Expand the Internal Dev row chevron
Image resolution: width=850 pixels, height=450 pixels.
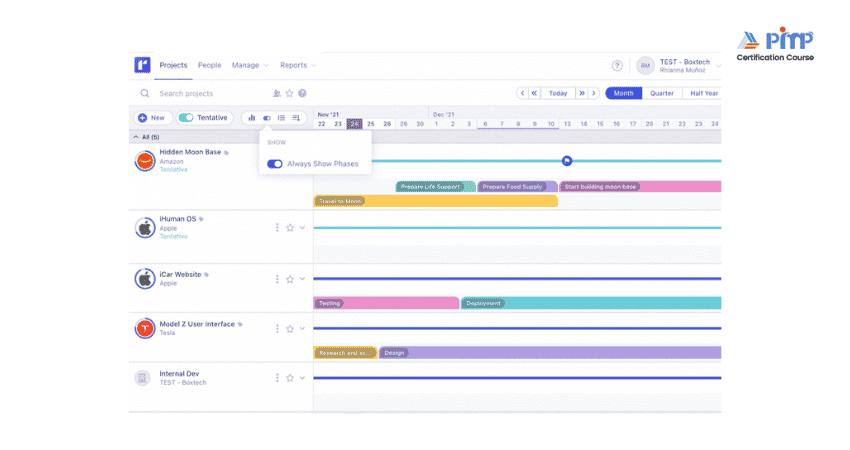[302, 378]
